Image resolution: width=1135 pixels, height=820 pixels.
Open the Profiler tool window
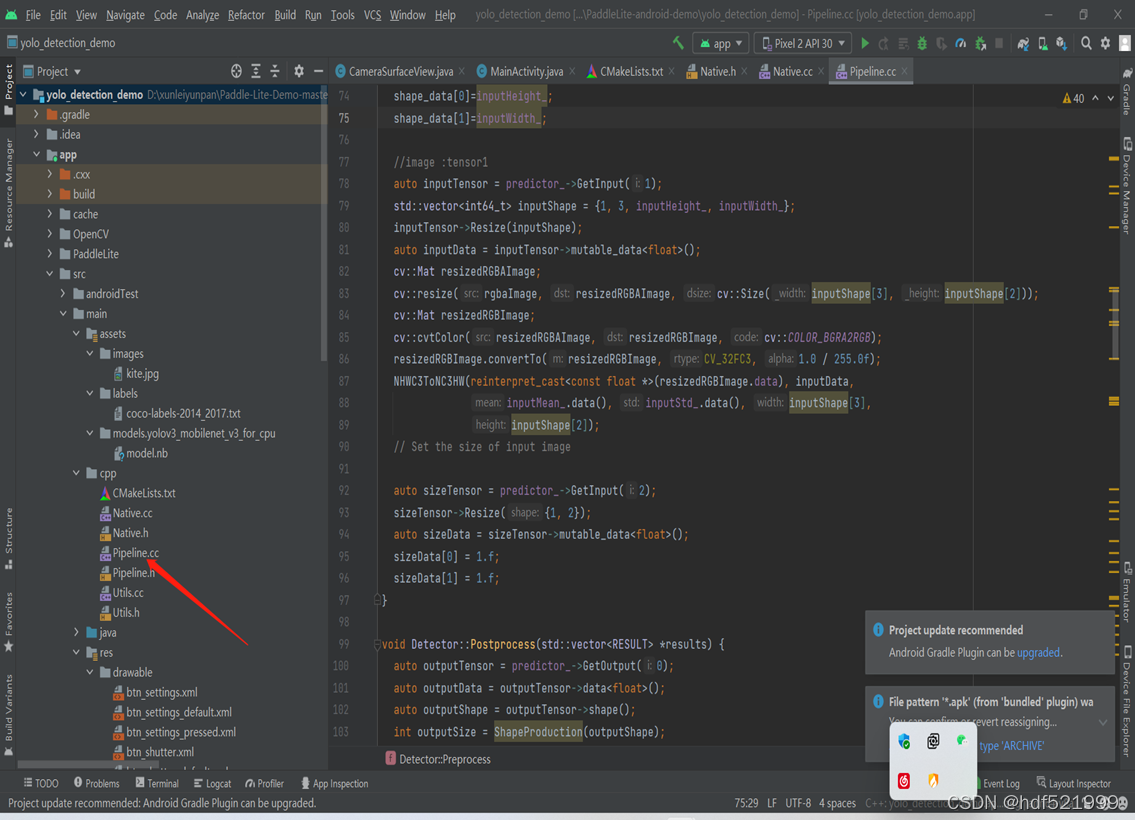click(264, 783)
